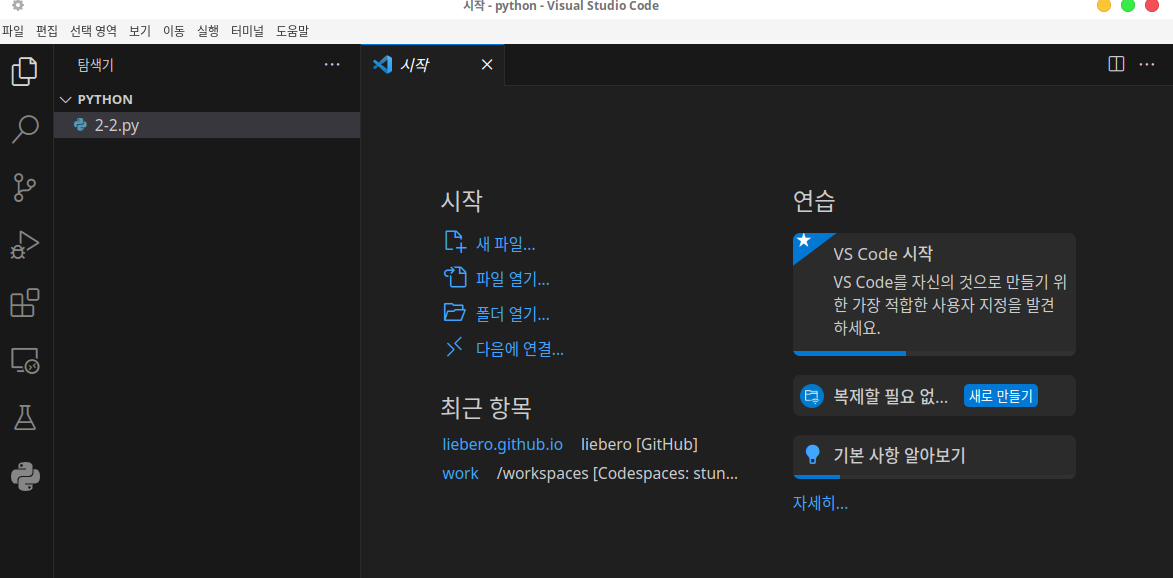This screenshot has width=1173, height=578.
Task: Open recent item liebero.github.io
Action: 502,444
